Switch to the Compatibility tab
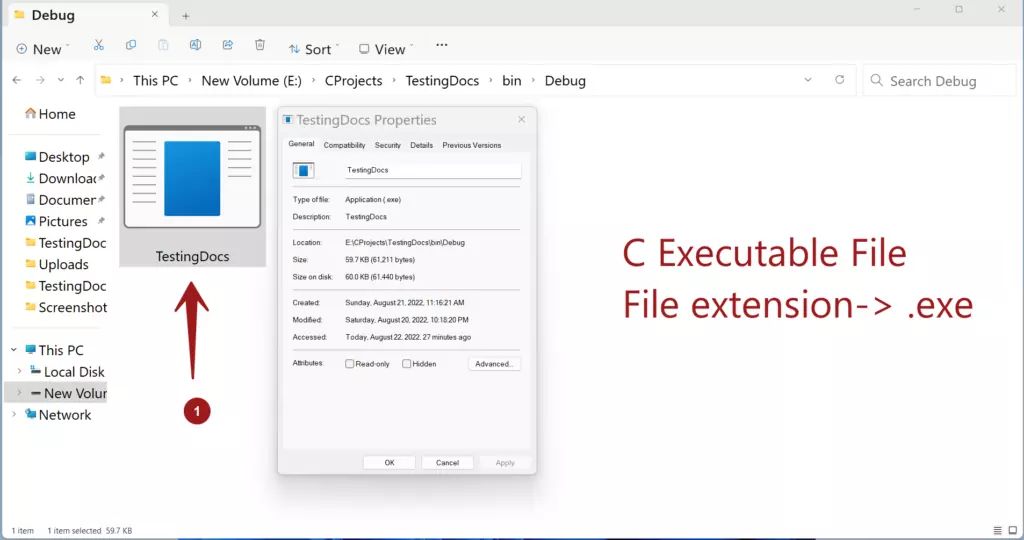The width and height of the screenshot is (1024, 540). [x=344, y=145]
